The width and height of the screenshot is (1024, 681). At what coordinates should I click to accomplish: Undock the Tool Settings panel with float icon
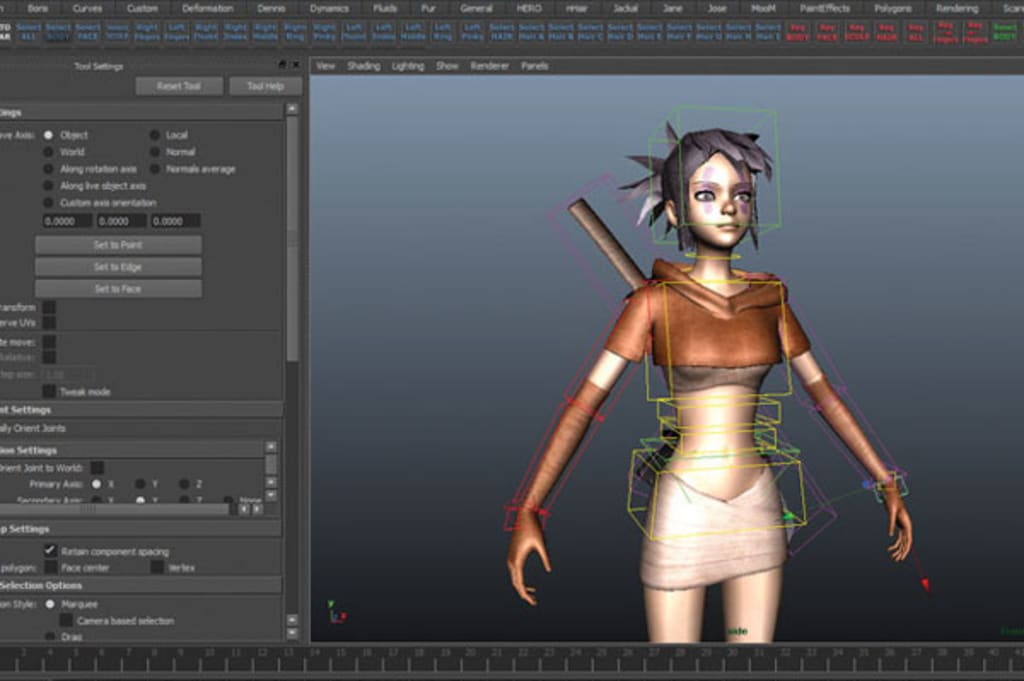pos(282,65)
